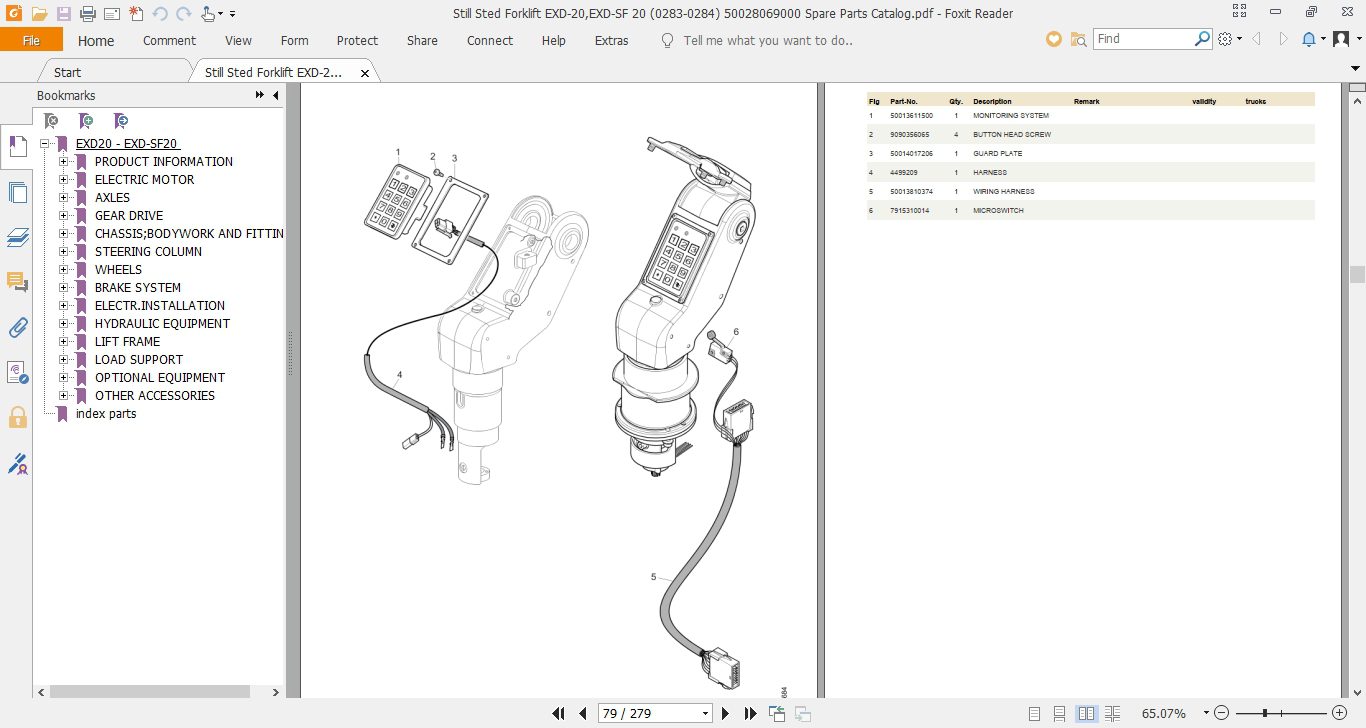The width and height of the screenshot is (1366, 728).
Task: Open the Layers sidebar icon
Action: coord(17,237)
